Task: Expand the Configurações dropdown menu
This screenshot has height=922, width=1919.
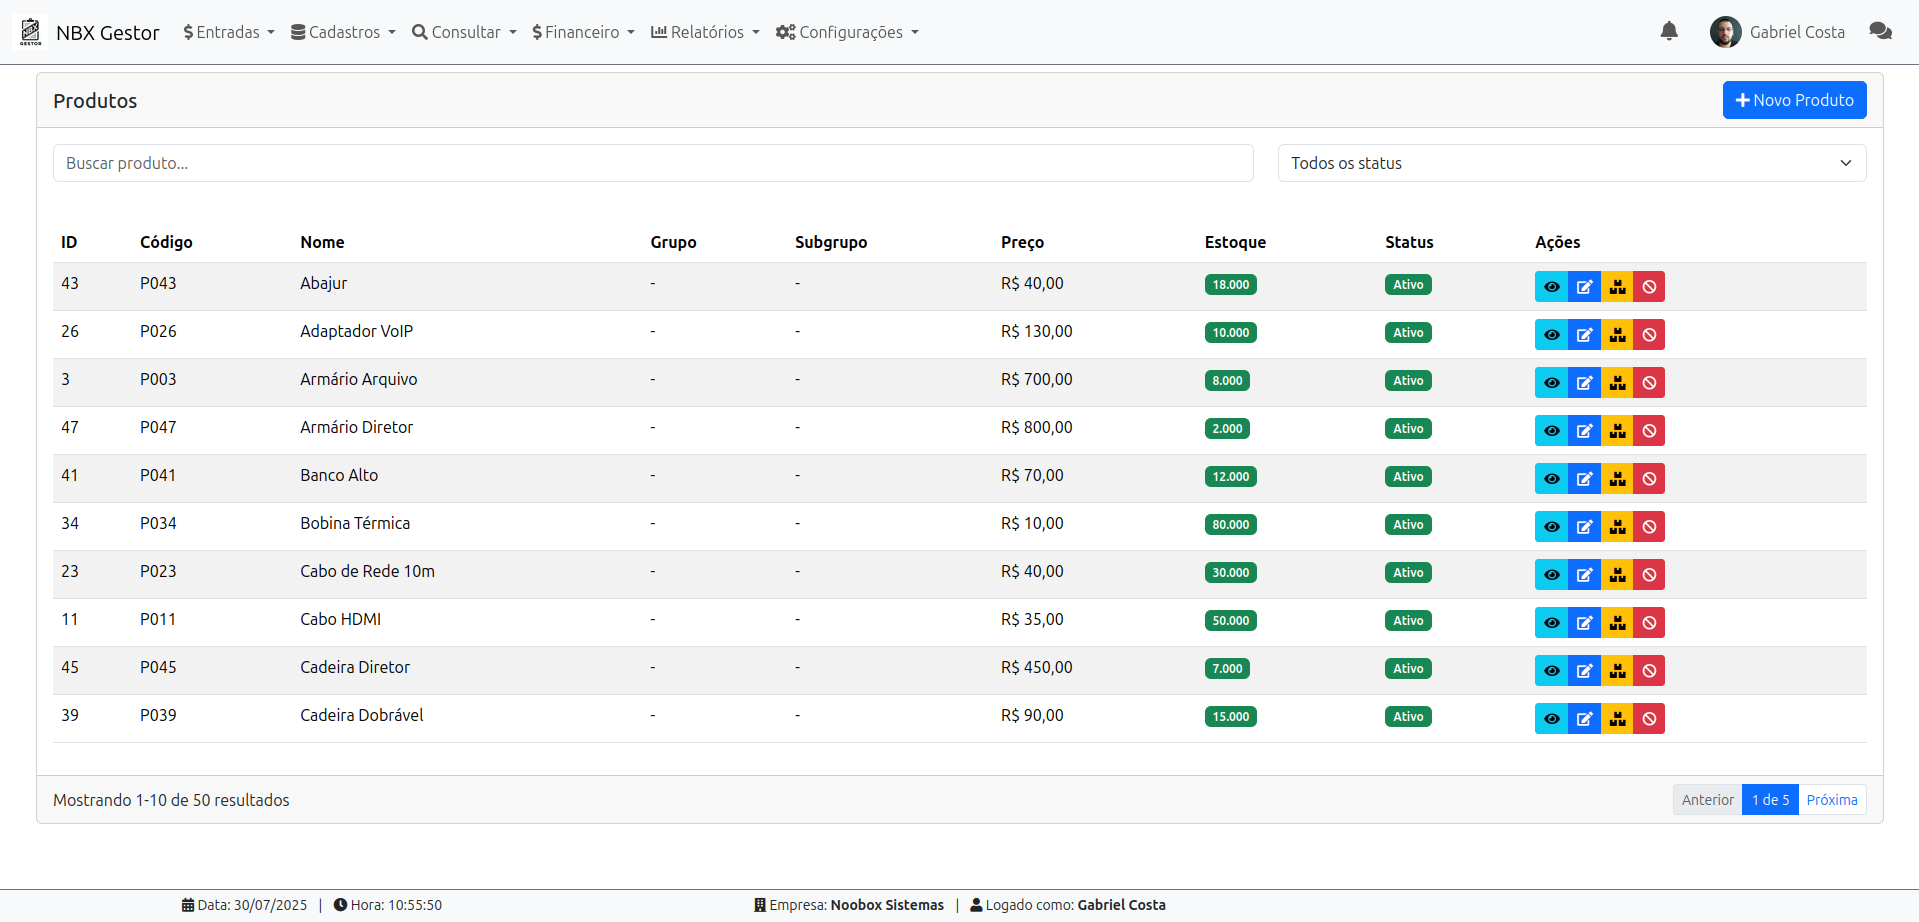Action: tap(847, 32)
